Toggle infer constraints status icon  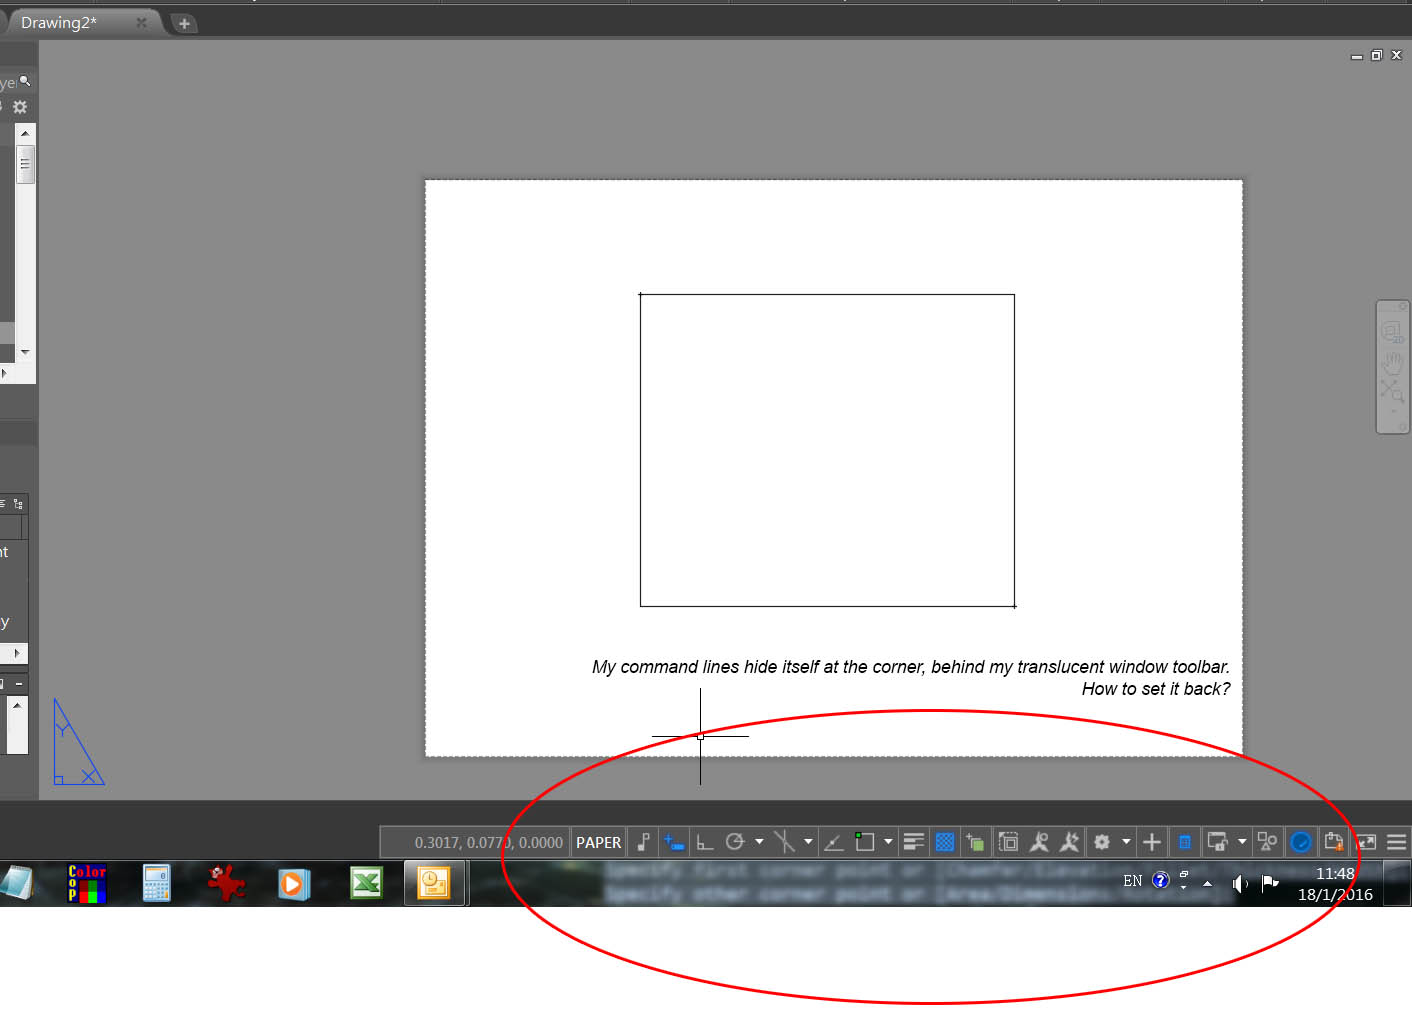pyautogui.click(x=644, y=842)
